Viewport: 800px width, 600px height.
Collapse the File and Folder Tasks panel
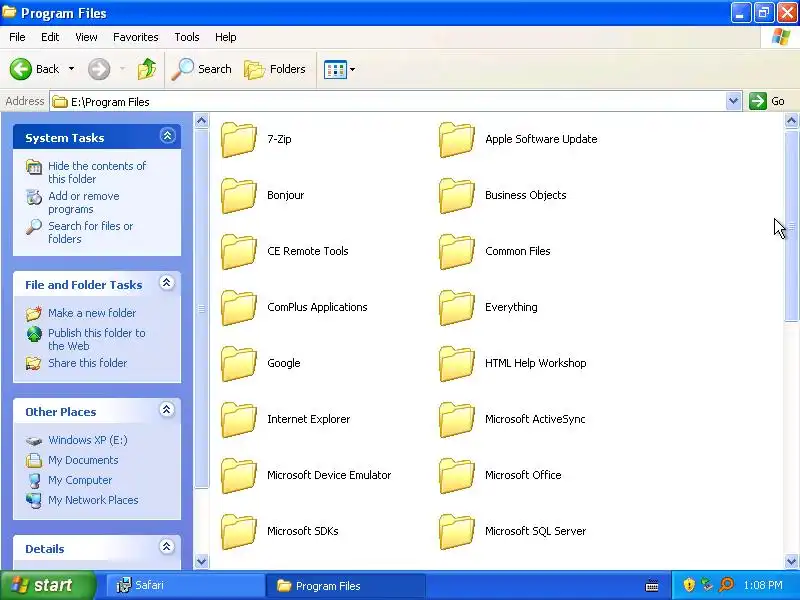coord(167,283)
